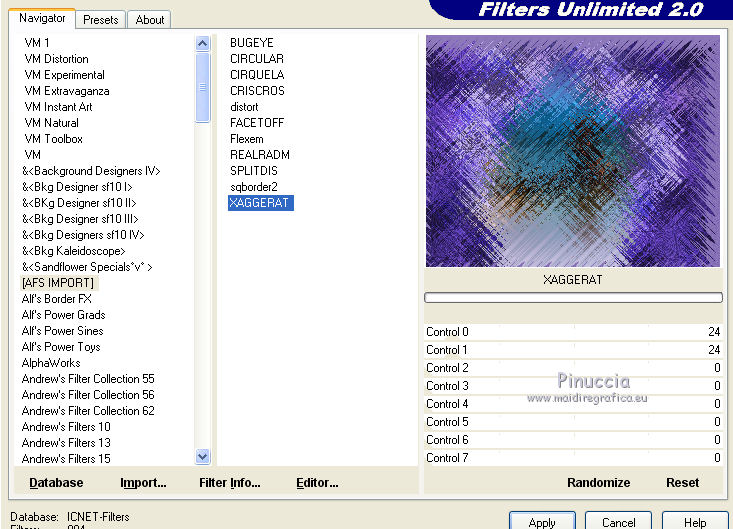Select Andrew's Filters 13
The height and width of the screenshot is (529, 733).
point(66,443)
